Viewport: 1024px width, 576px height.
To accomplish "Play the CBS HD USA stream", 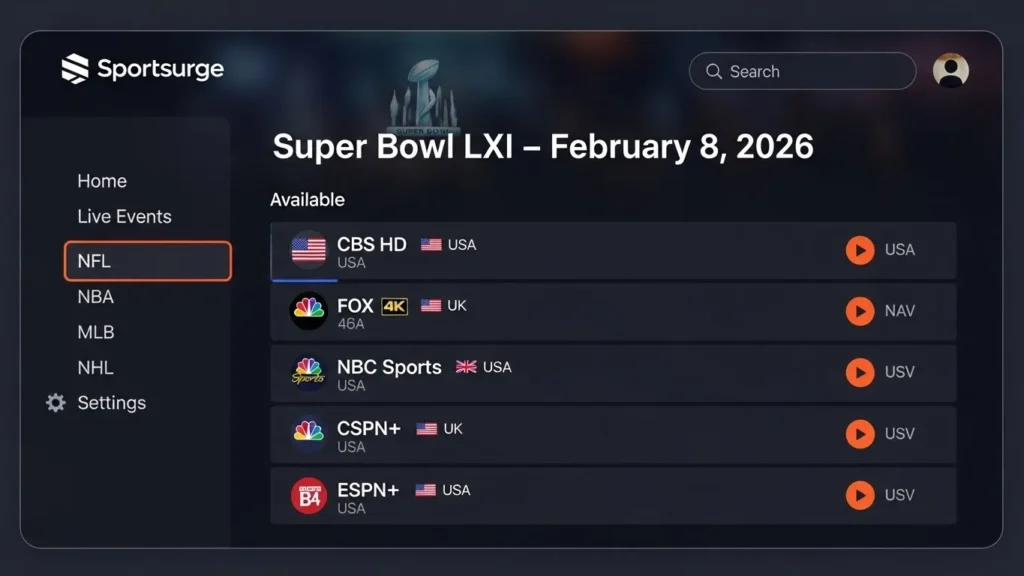I will (x=861, y=250).
